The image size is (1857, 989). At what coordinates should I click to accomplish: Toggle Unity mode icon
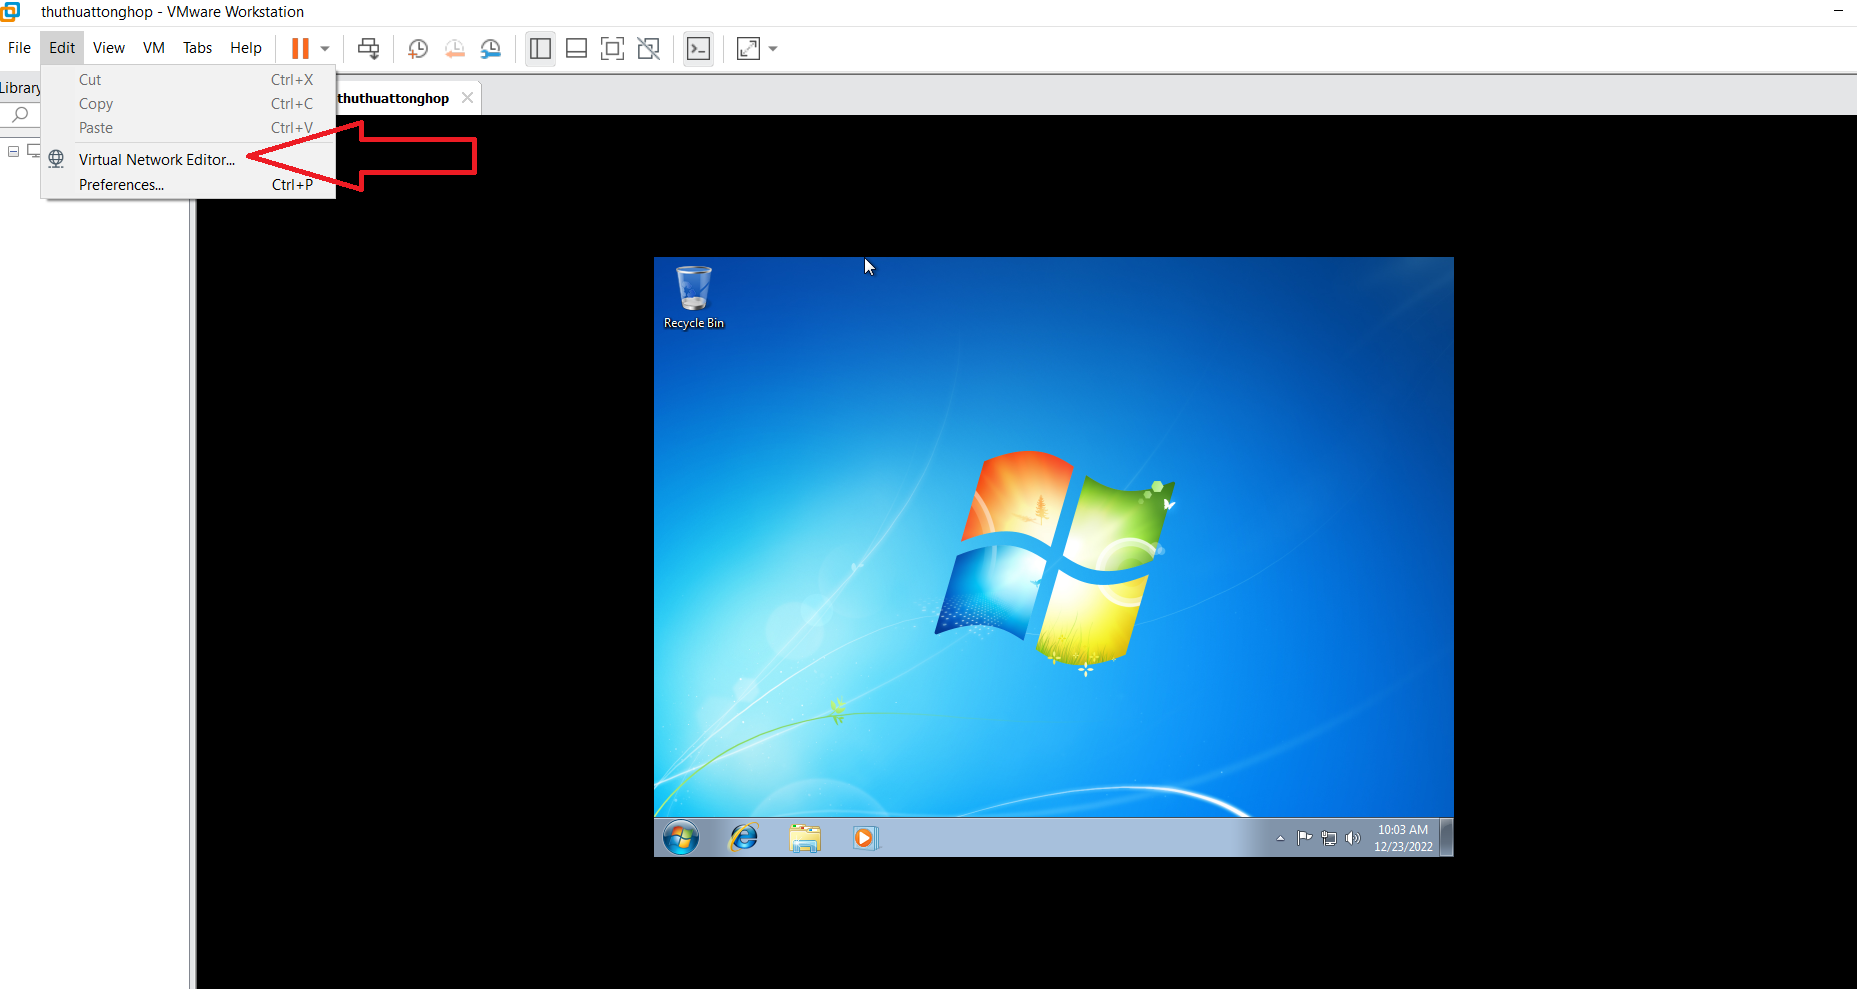point(648,48)
